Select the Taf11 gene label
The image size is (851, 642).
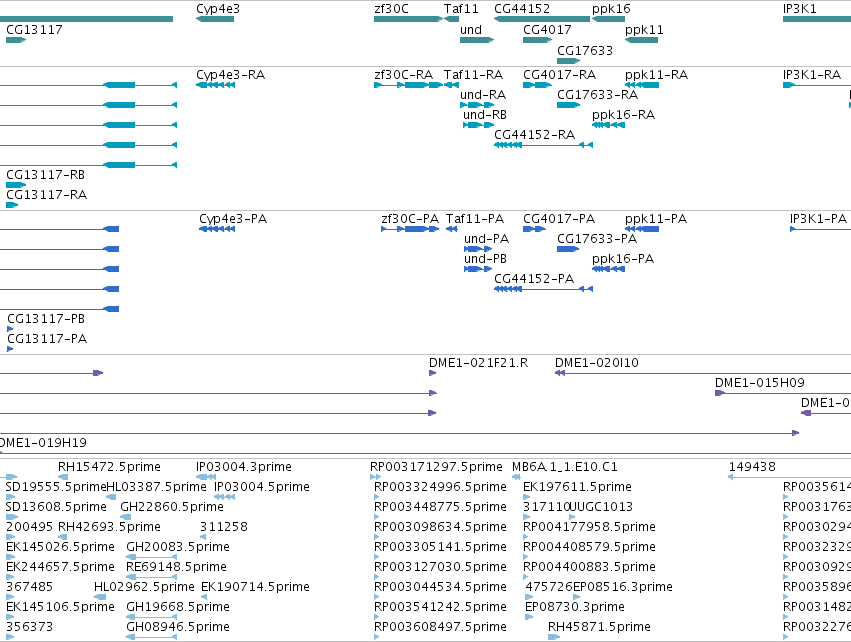click(461, 9)
